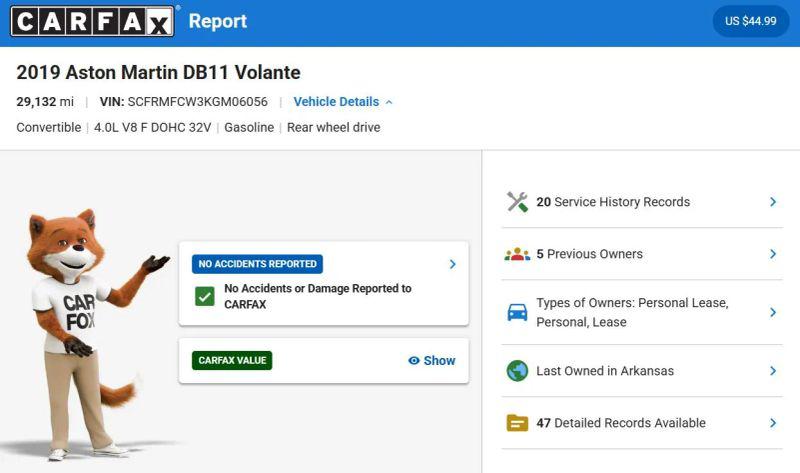The image size is (800, 473).
Task: Click the globe icon for Last Owned
Action: coord(517,371)
